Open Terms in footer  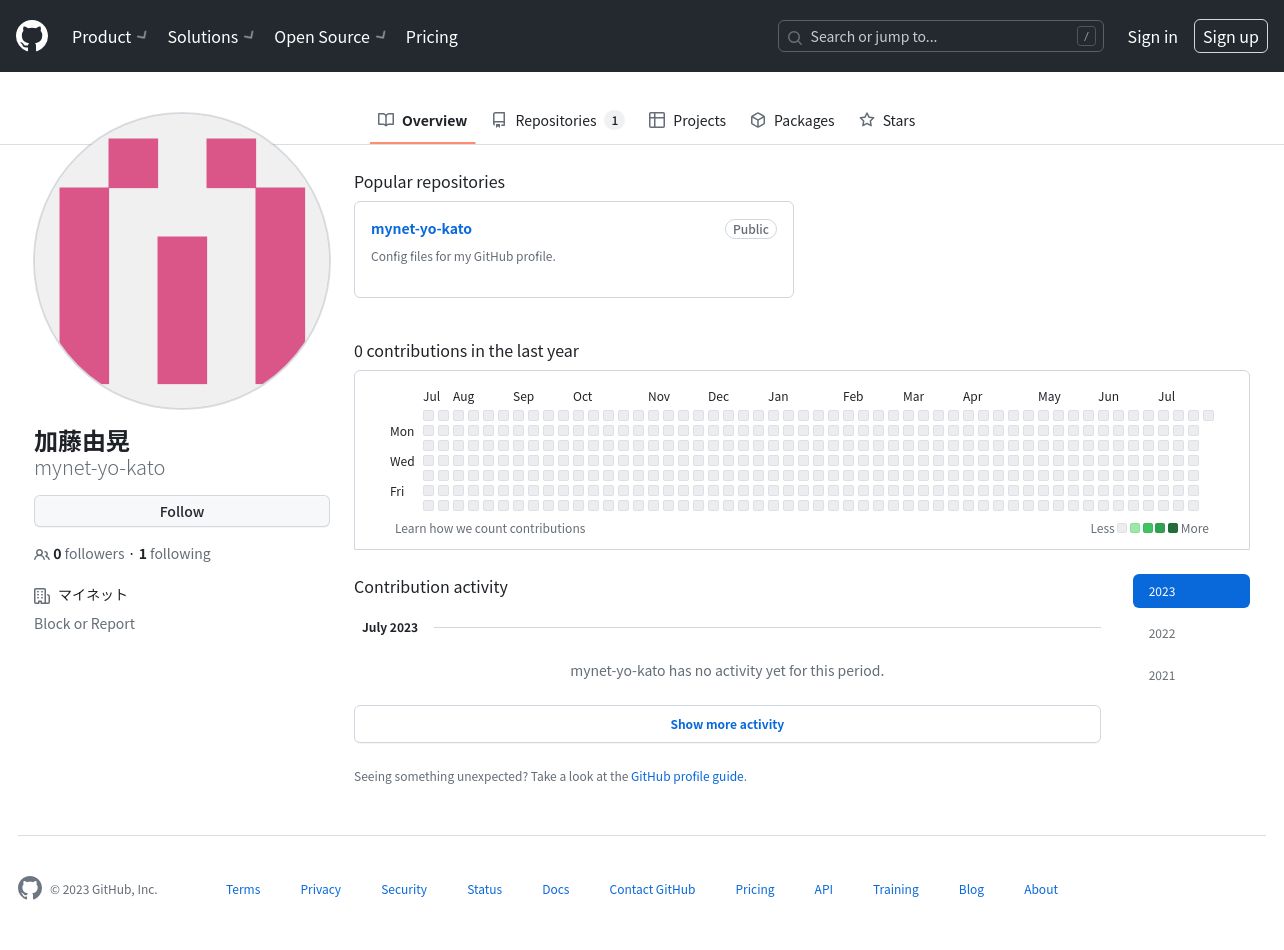coord(243,889)
